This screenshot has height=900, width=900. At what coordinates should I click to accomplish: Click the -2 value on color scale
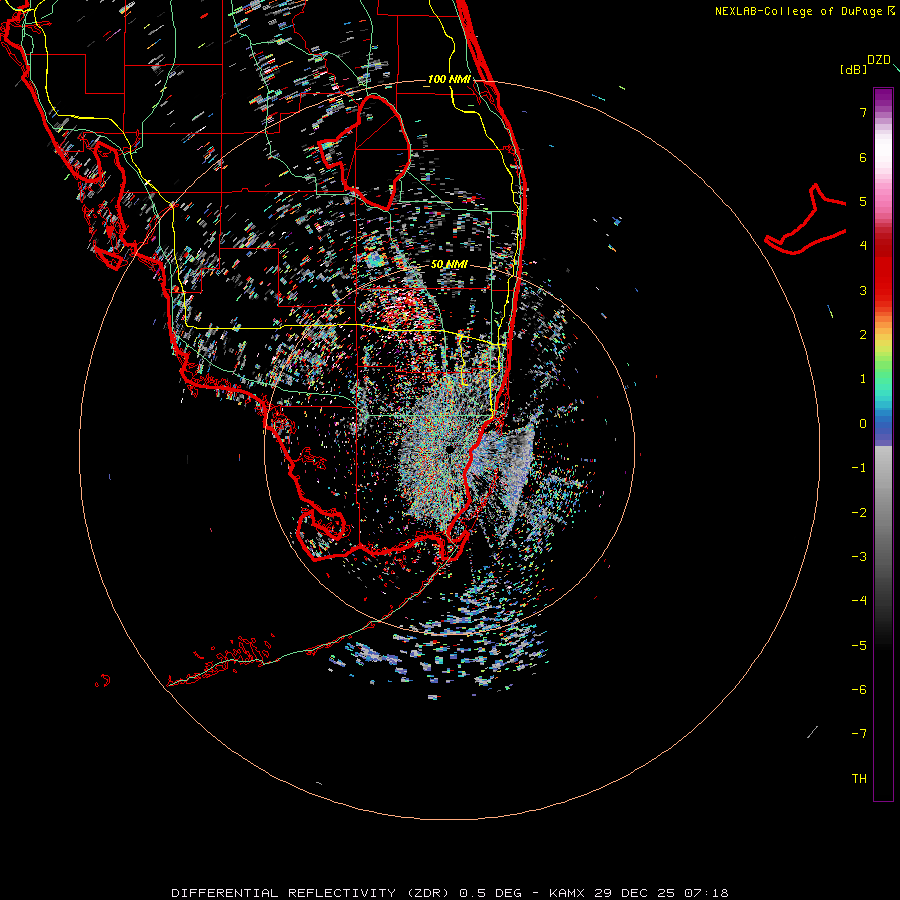[x=859, y=513]
